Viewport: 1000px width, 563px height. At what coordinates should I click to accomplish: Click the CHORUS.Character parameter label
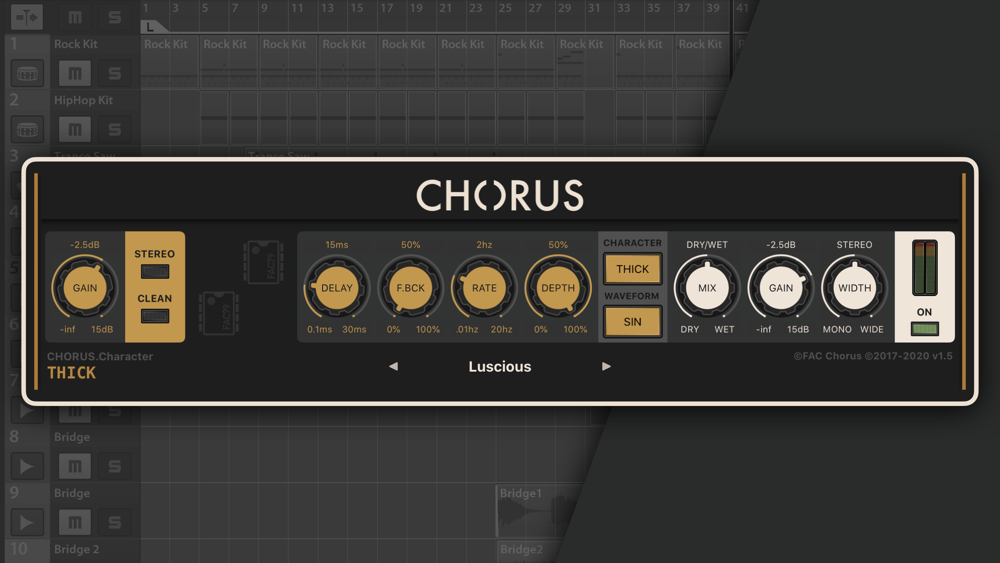click(x=100, y=356)
